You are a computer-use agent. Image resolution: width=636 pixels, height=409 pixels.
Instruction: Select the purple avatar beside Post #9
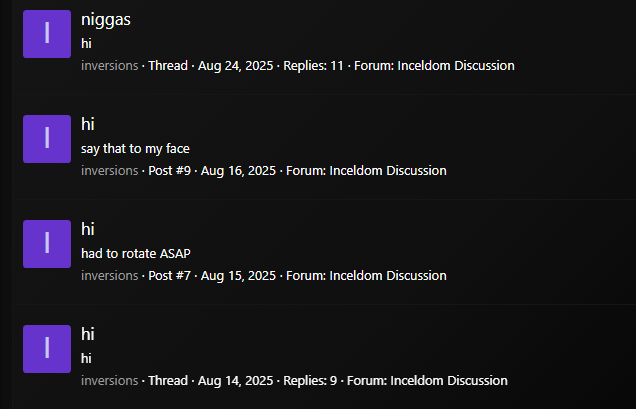point(47,139)
